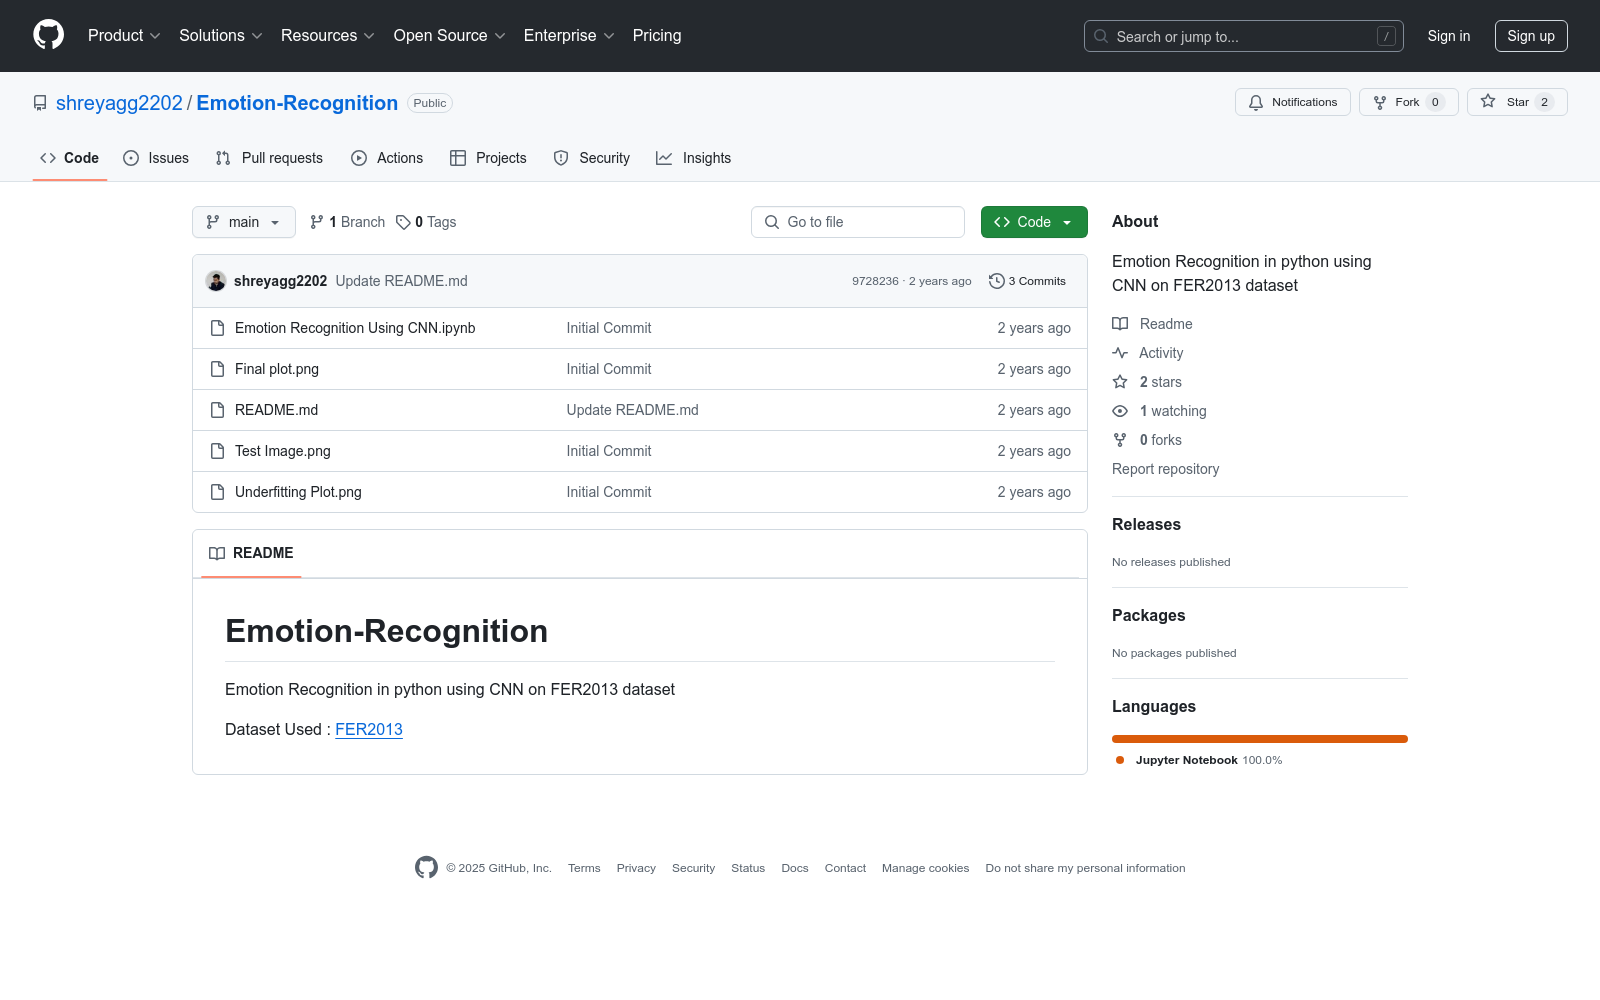Viewport: 1600px width, 1000px height.
Task: Click the repository icon beside shreyagg2202
Action: (x=40, y=103)
